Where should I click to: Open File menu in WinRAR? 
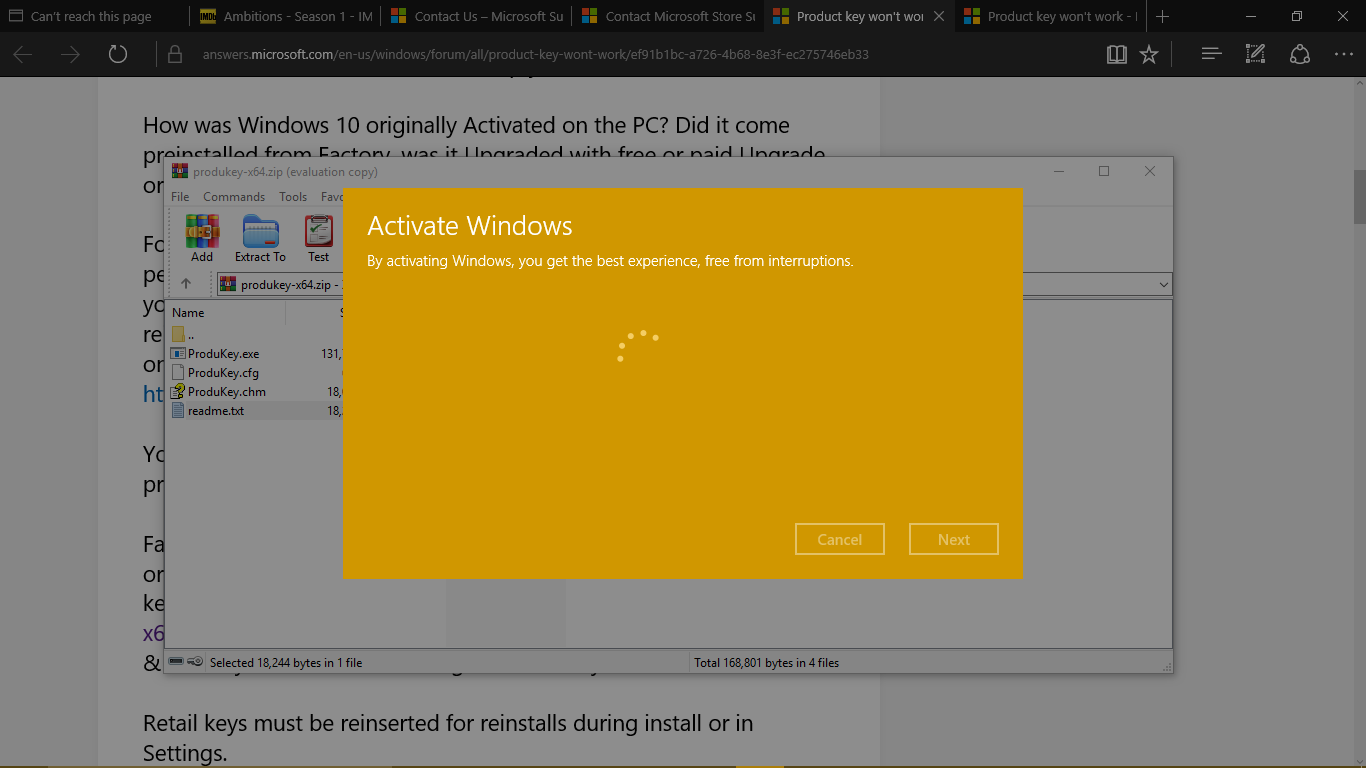[180, 197]
